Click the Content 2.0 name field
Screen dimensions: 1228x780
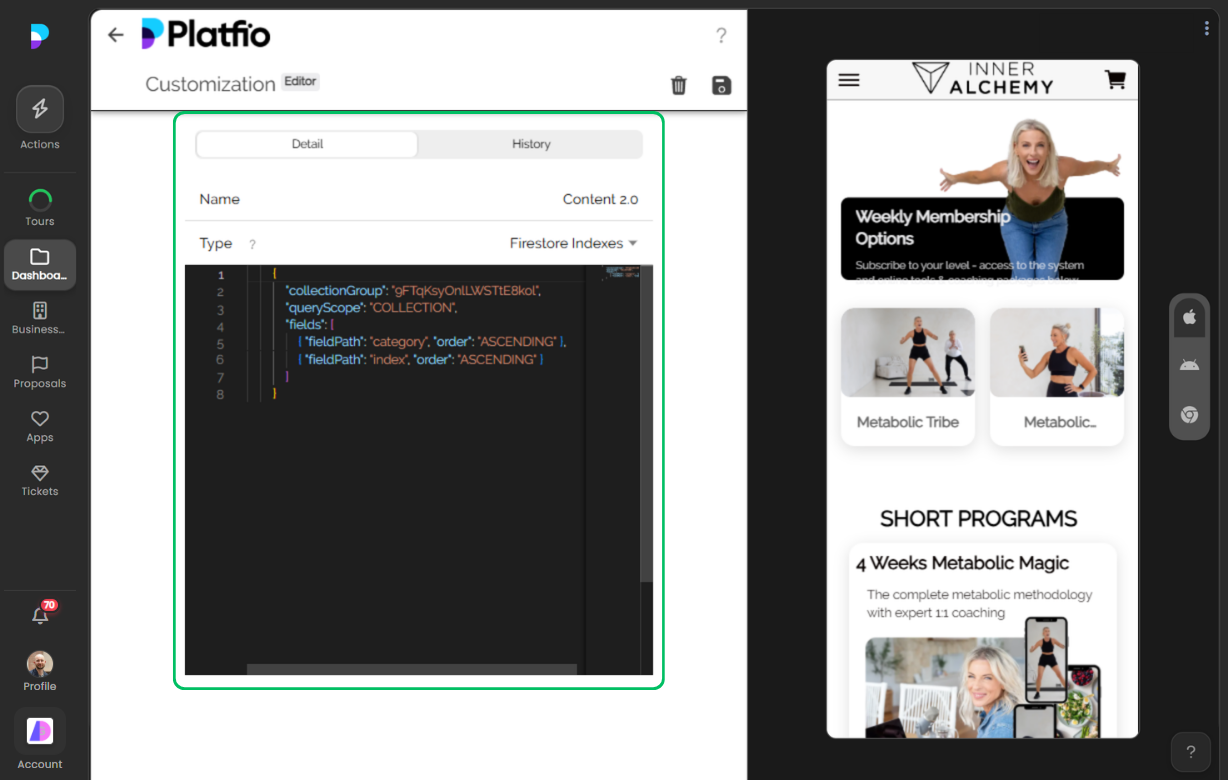pyautogui.click(x=599, y=199)
